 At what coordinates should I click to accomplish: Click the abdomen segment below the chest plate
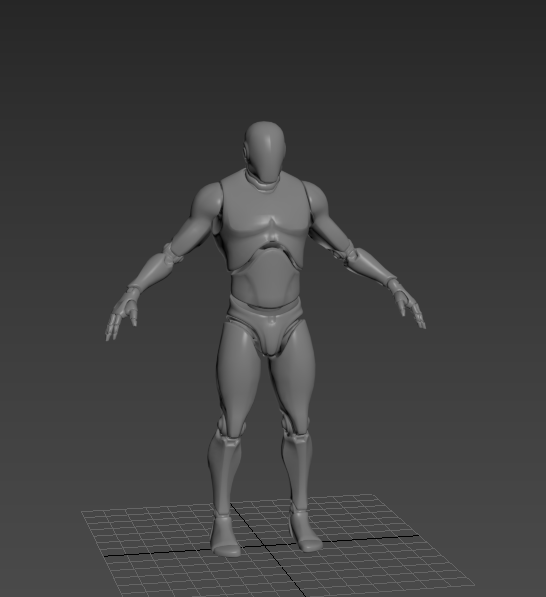tap(265, 279)
